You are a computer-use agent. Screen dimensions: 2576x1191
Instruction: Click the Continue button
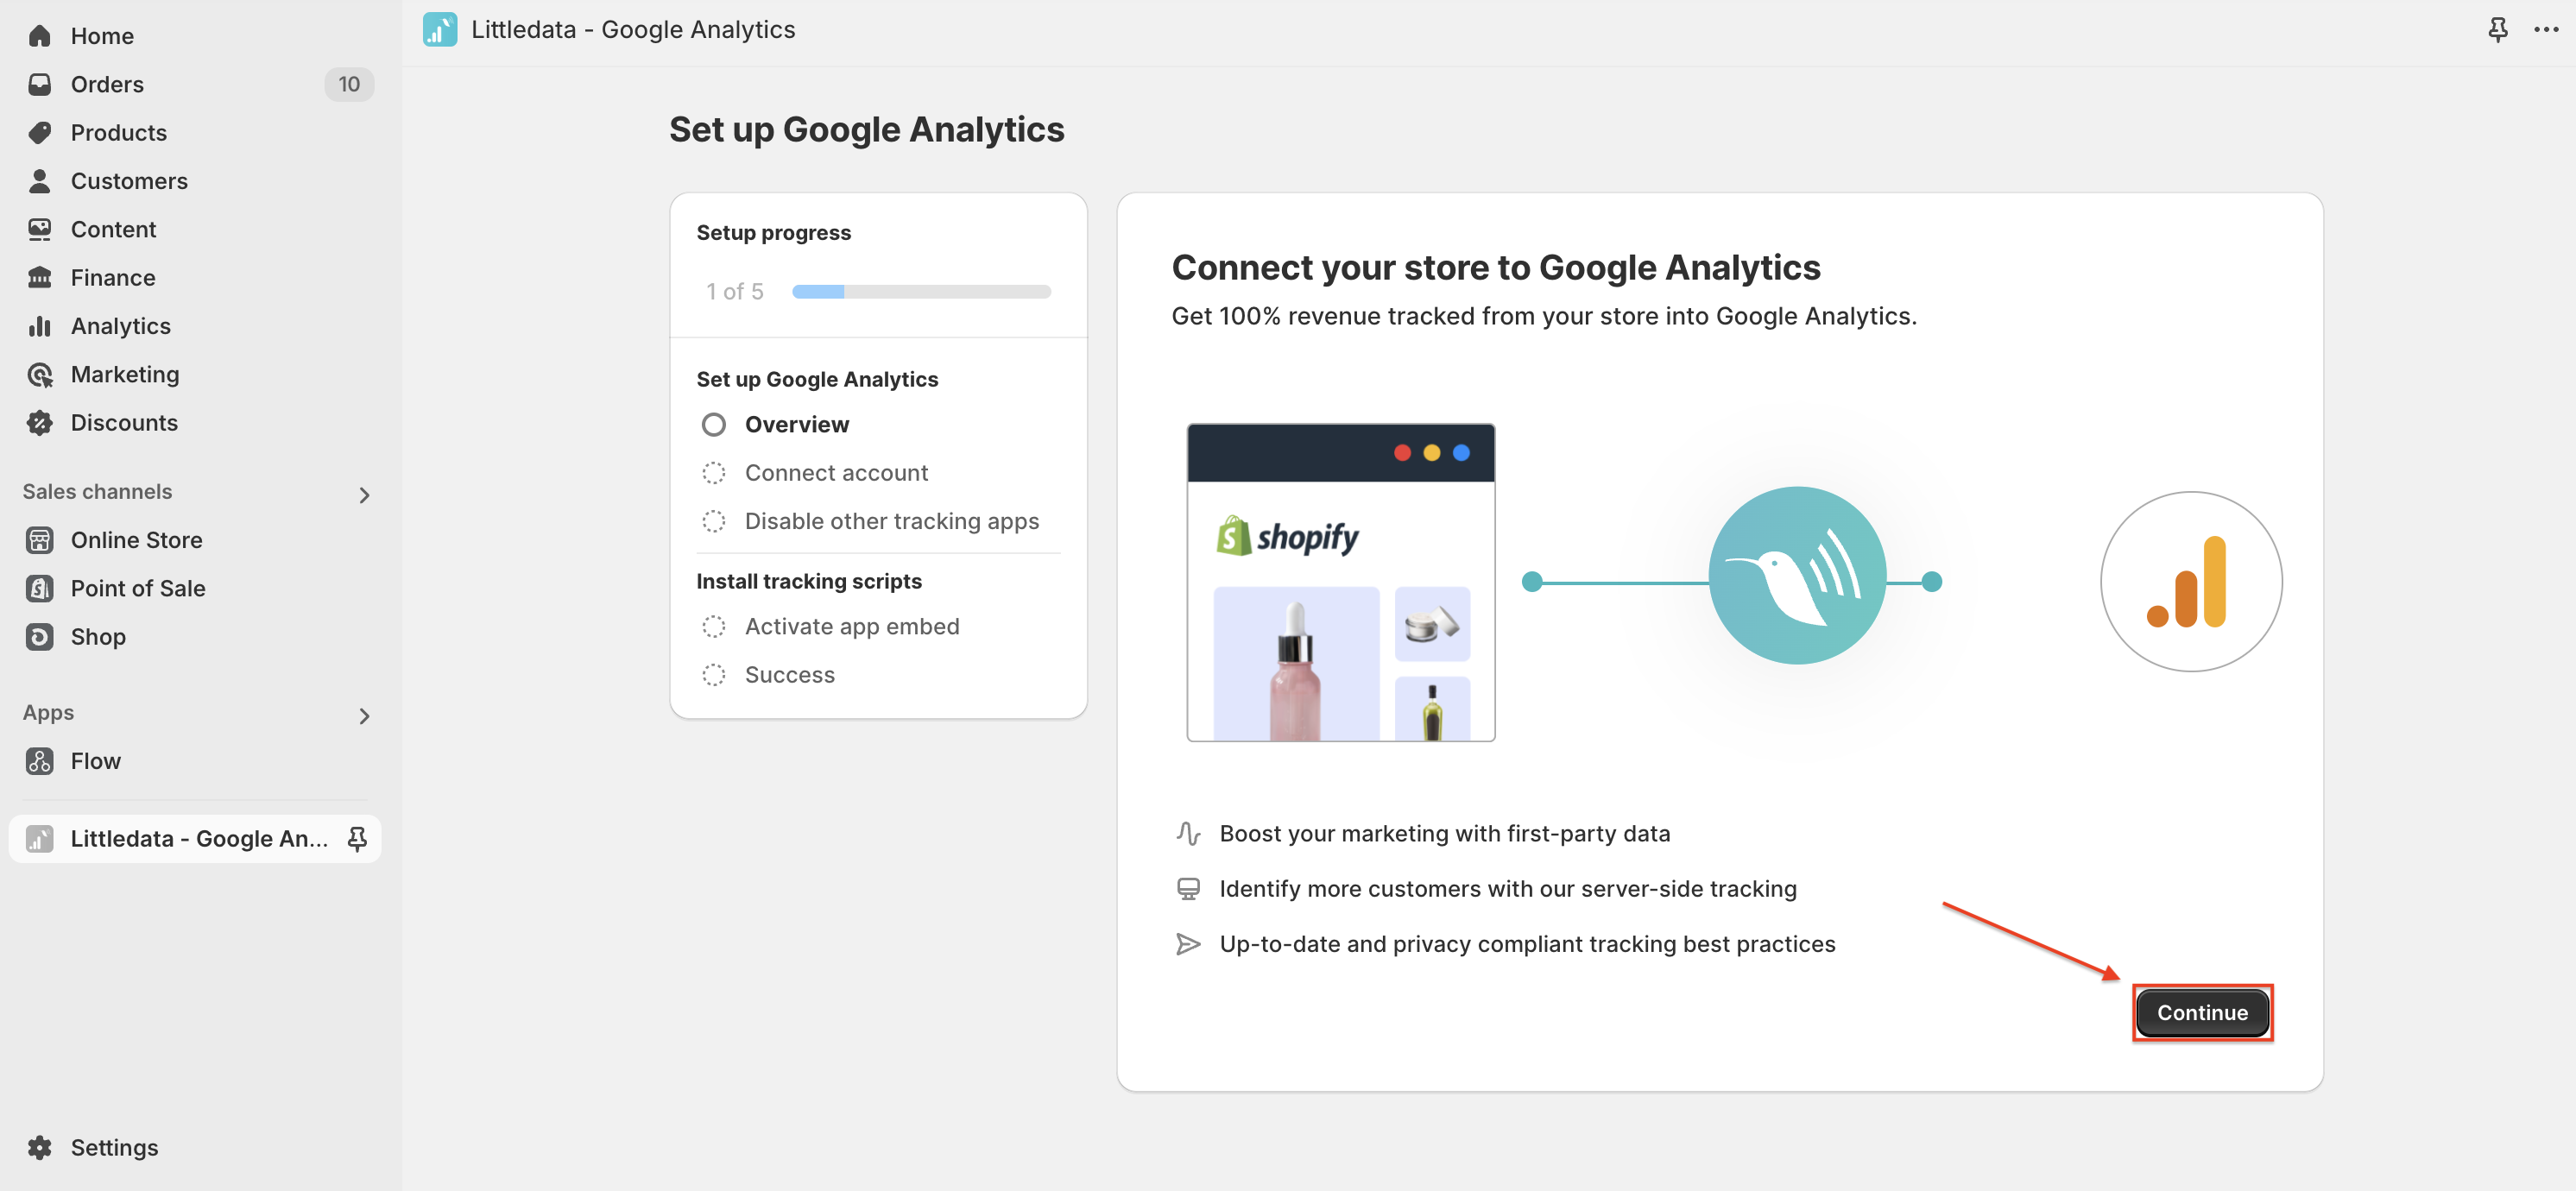pyautogui.click(x=2202, y=1012)
